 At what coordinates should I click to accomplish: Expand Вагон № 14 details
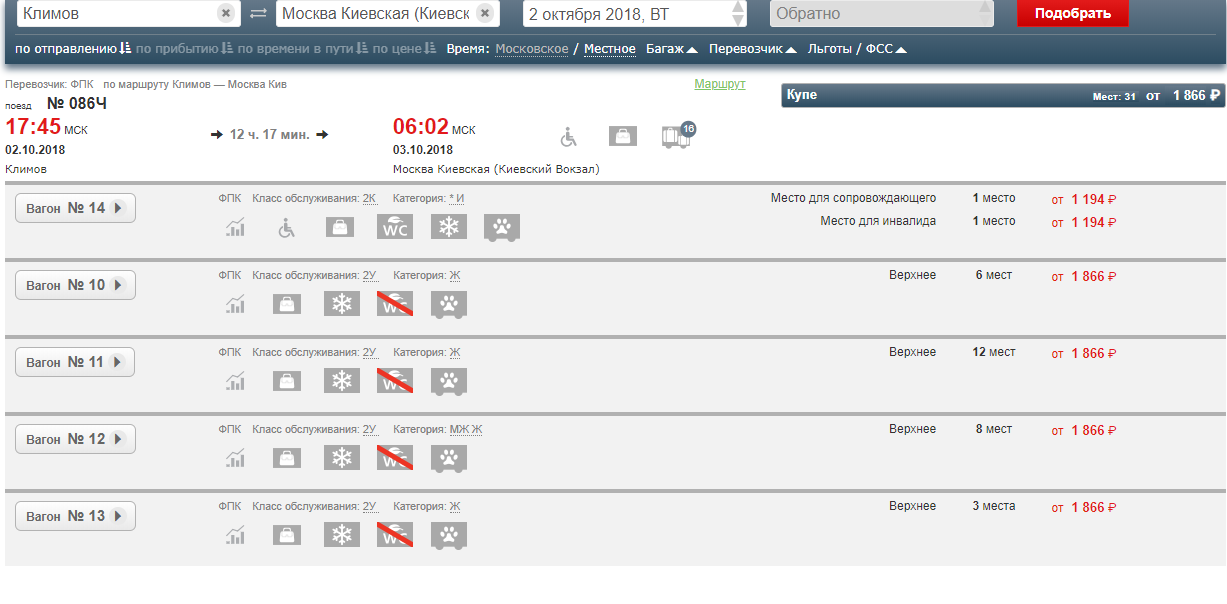(x=75, y=208)
